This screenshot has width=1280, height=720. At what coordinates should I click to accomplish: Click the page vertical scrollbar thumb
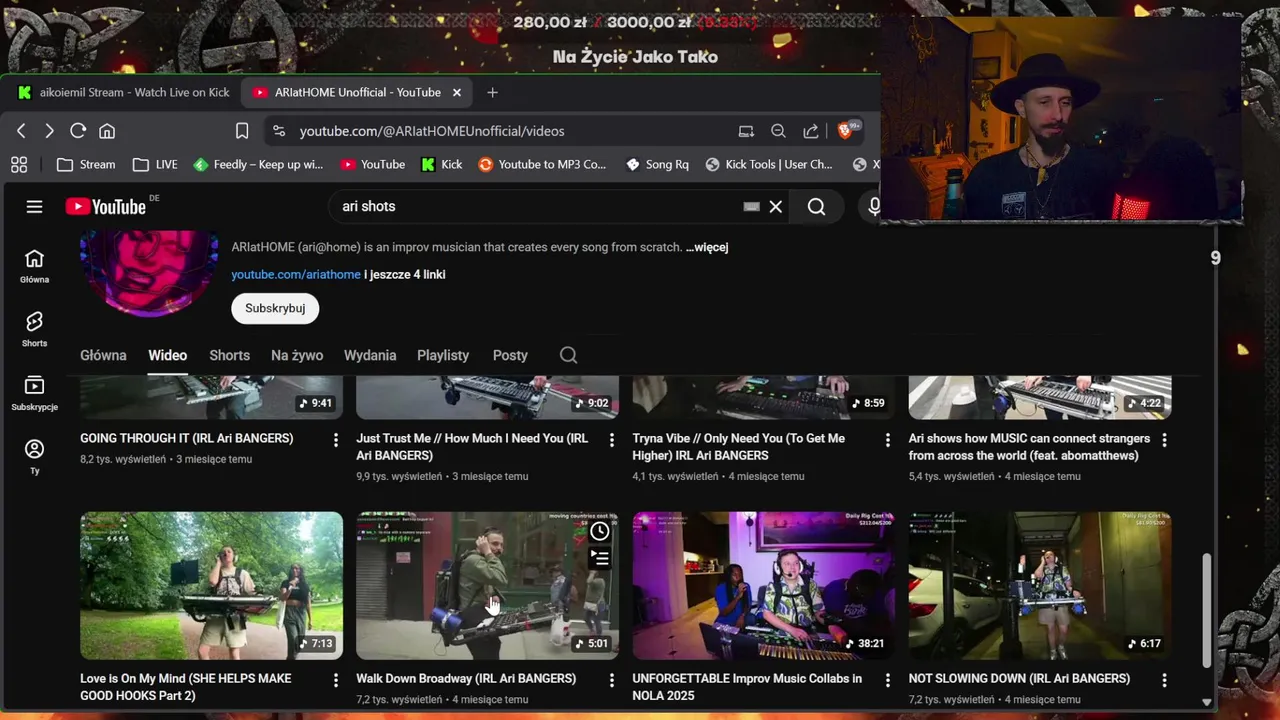click(1206, 612)
